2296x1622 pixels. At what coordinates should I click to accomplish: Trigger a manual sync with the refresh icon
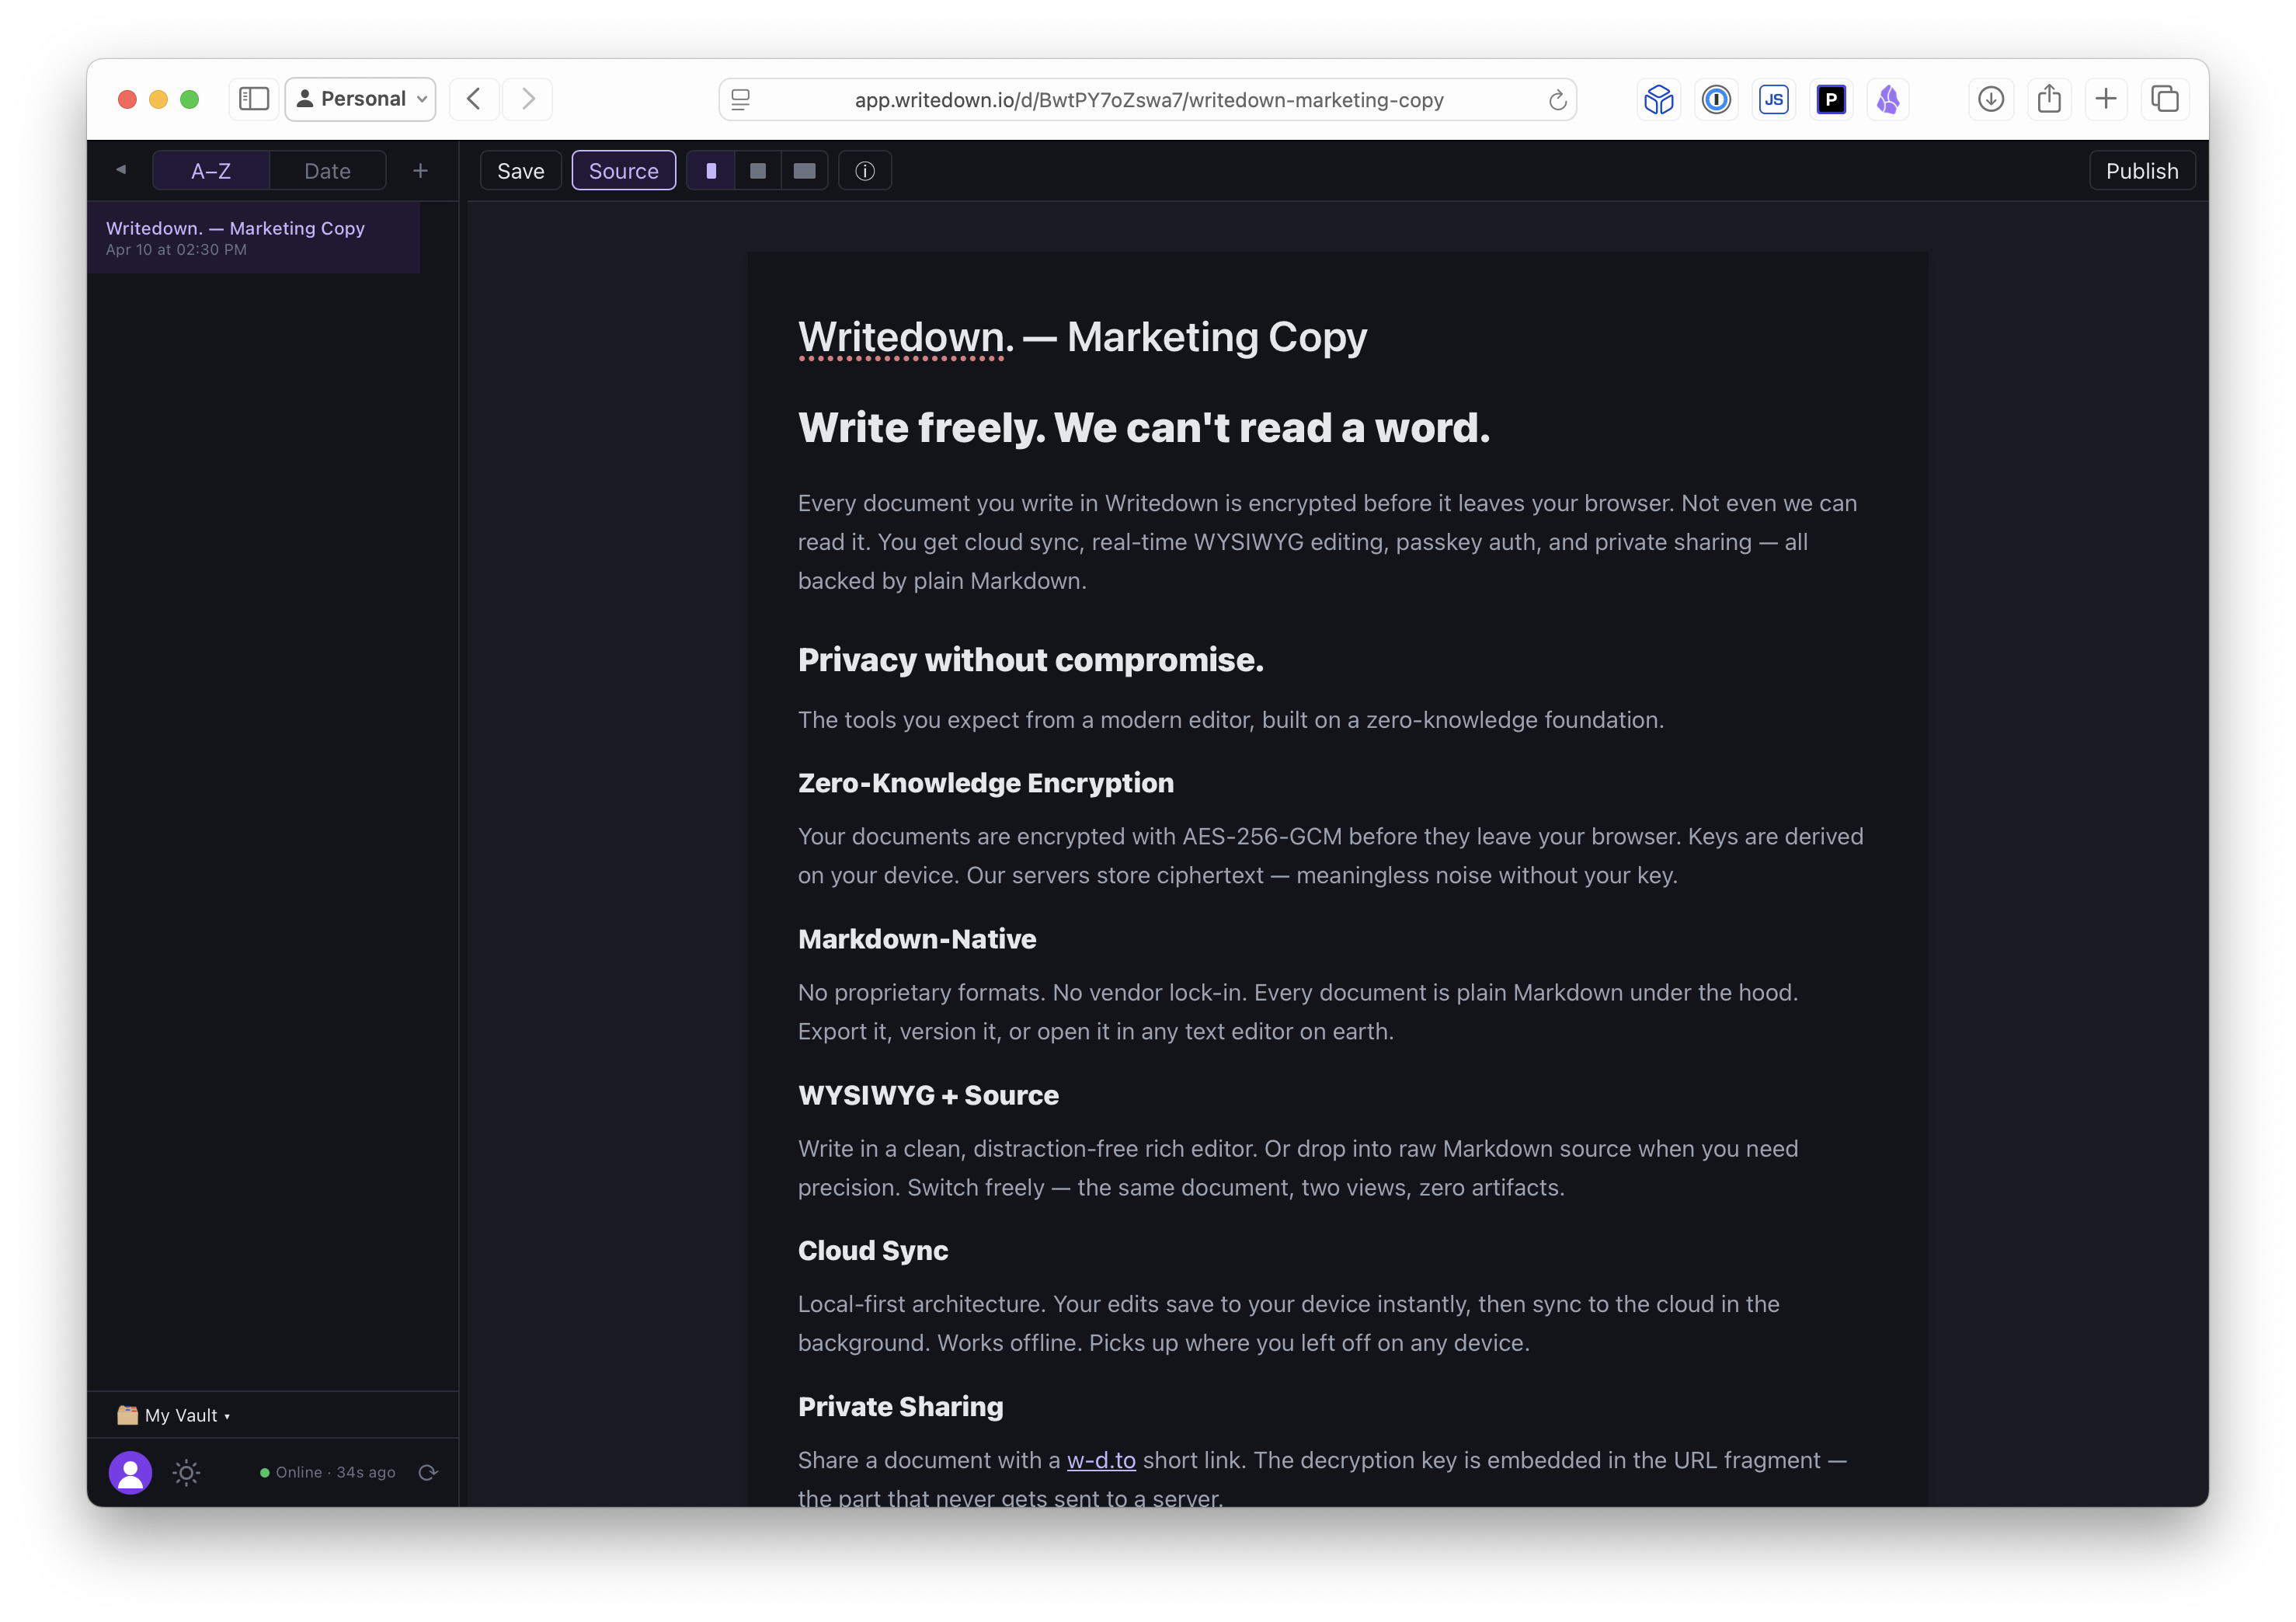click(428, 1472)
